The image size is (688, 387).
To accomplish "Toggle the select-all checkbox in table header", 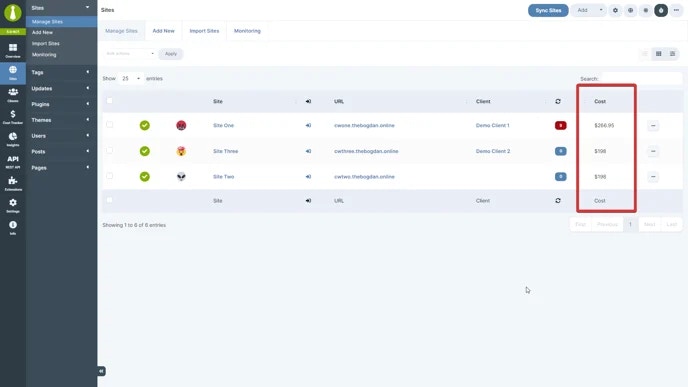I will [110, 101].
